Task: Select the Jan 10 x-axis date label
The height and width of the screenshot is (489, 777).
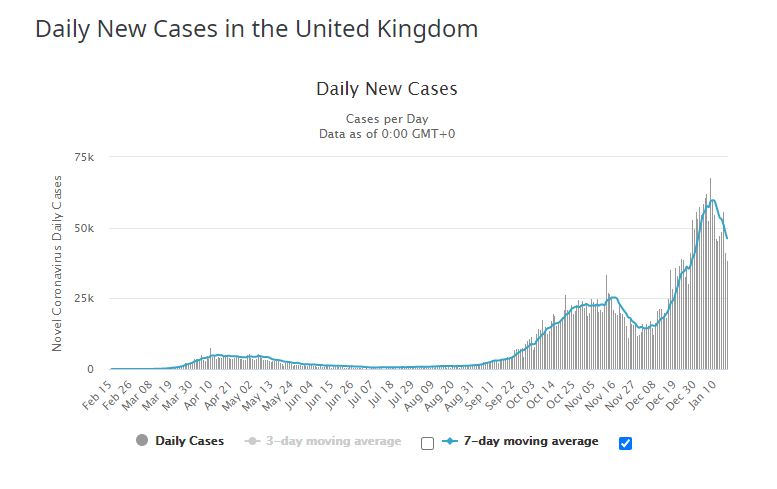Action: click(715, 391)
